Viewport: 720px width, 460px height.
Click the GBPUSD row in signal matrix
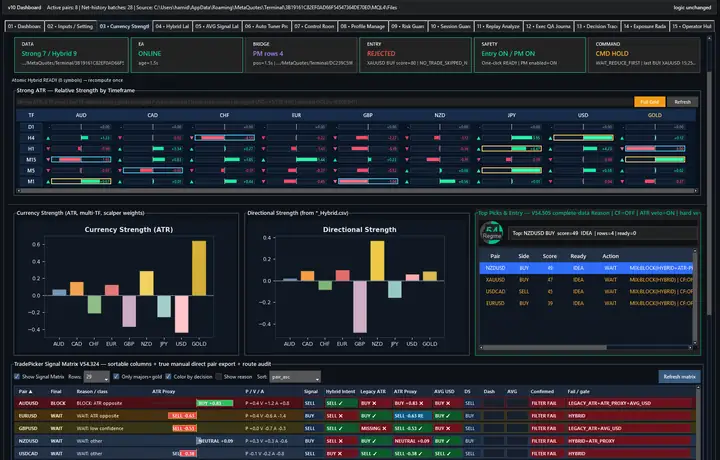click(x=354, y=428)
